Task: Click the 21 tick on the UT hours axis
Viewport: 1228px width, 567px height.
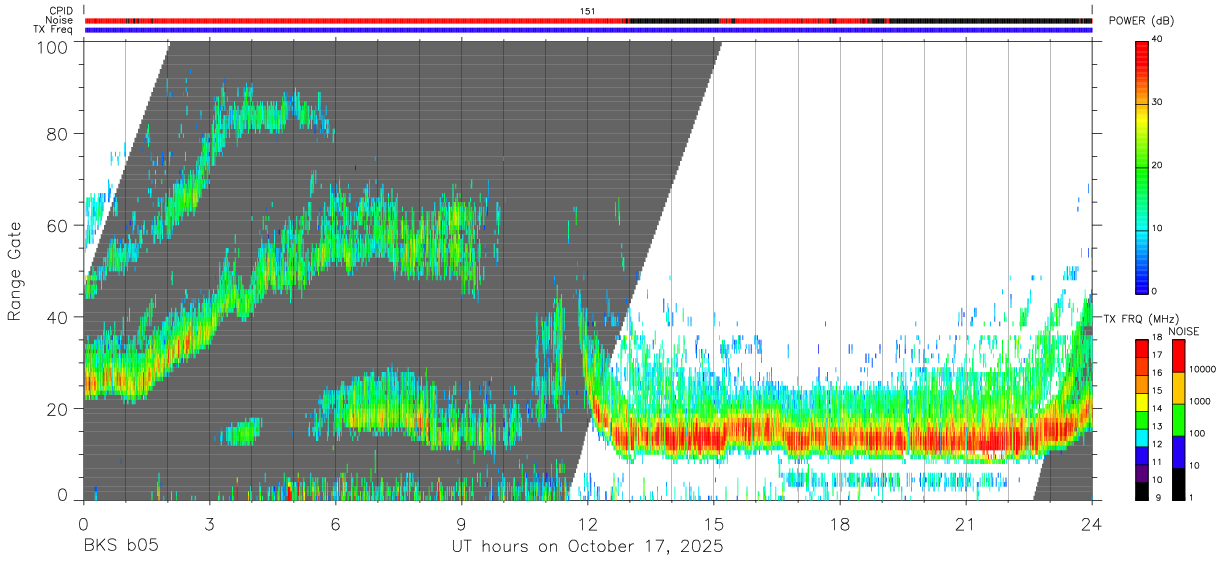Action: pyautogui.click(x=966, y=524)
